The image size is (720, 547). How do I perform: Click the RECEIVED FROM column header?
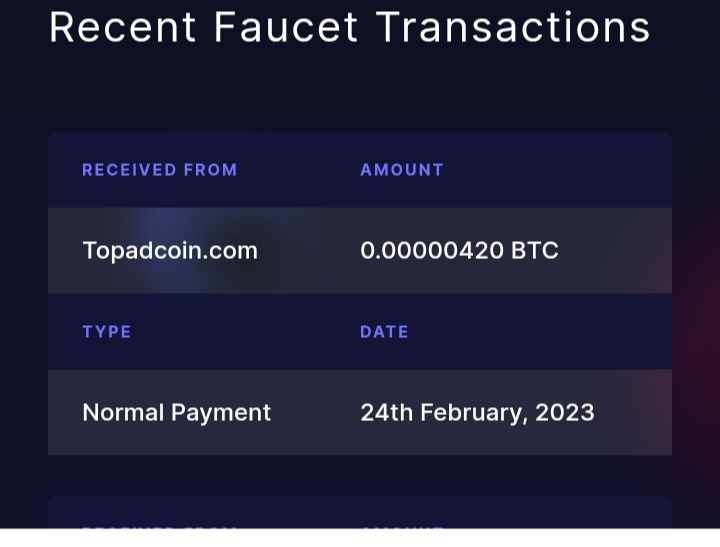point(159,170)
